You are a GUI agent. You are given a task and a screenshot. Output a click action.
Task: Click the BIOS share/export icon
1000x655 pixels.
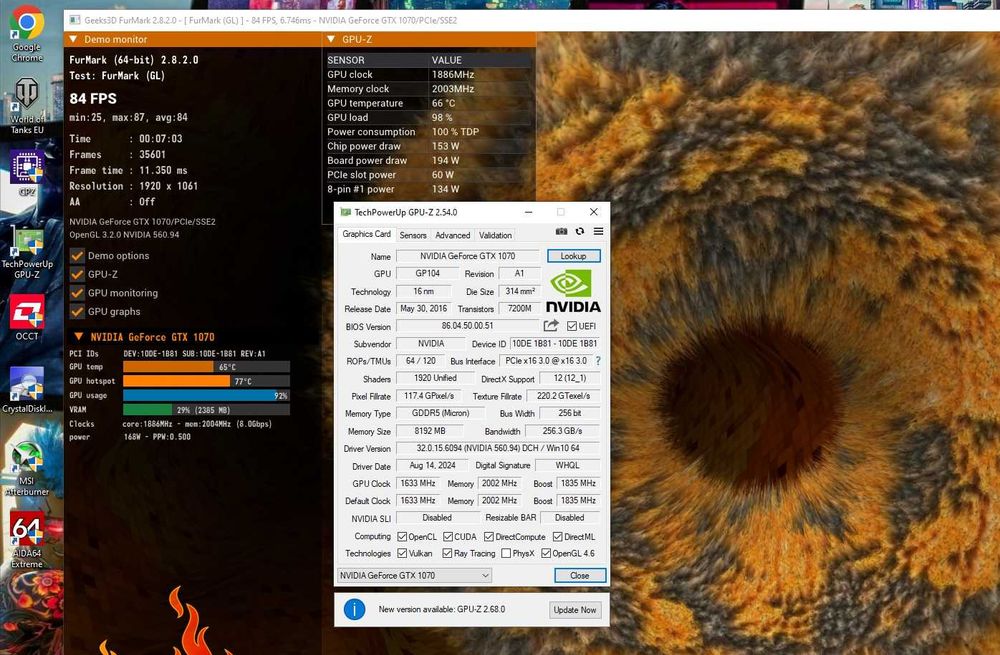tap(551, 326)
